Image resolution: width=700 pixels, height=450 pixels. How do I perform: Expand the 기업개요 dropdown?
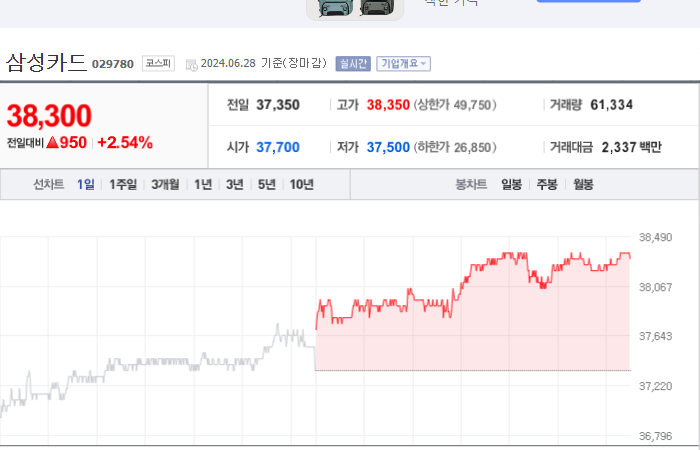[404, 64]
